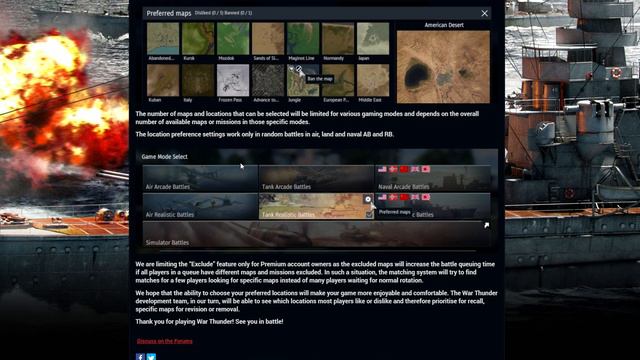Viewport: 640px width, 360px height.
Task: Select the Advance to... map thumbnail
Action: [x=268, y=80]
